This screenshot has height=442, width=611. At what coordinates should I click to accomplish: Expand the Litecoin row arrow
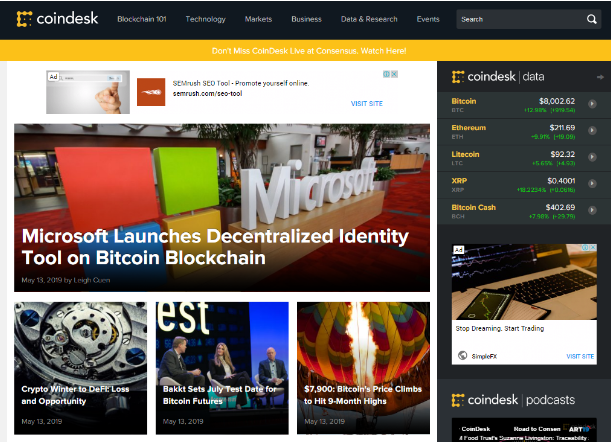(x=592, y=157)
